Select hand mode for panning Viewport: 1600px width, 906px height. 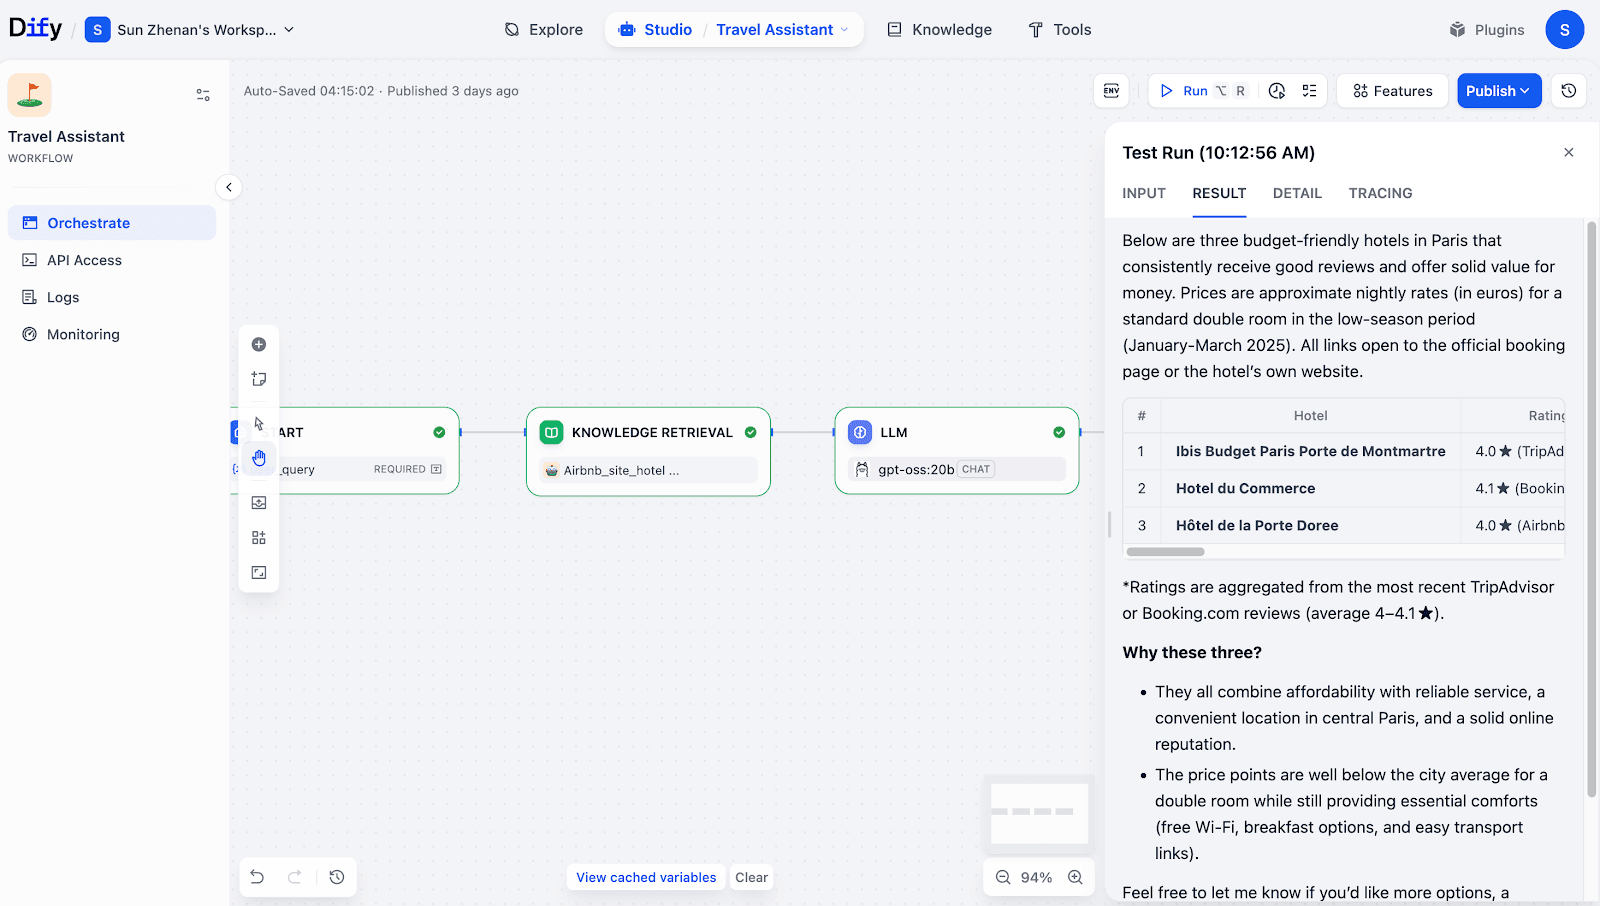(259, 458)
